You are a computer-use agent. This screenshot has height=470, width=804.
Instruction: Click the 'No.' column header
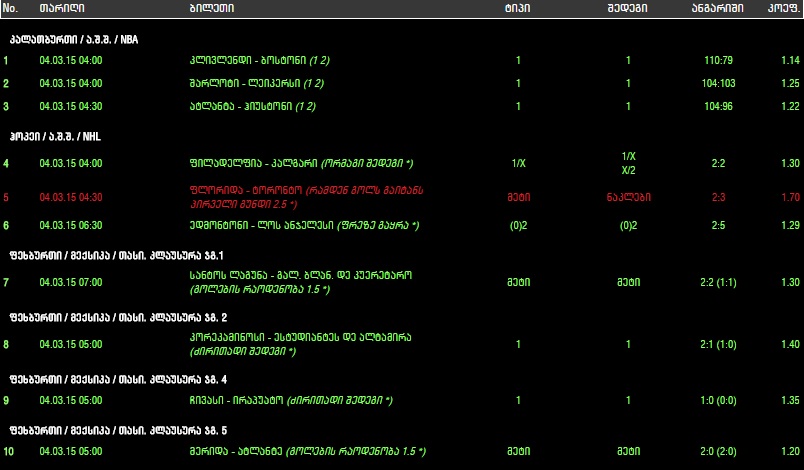(10, 8)
